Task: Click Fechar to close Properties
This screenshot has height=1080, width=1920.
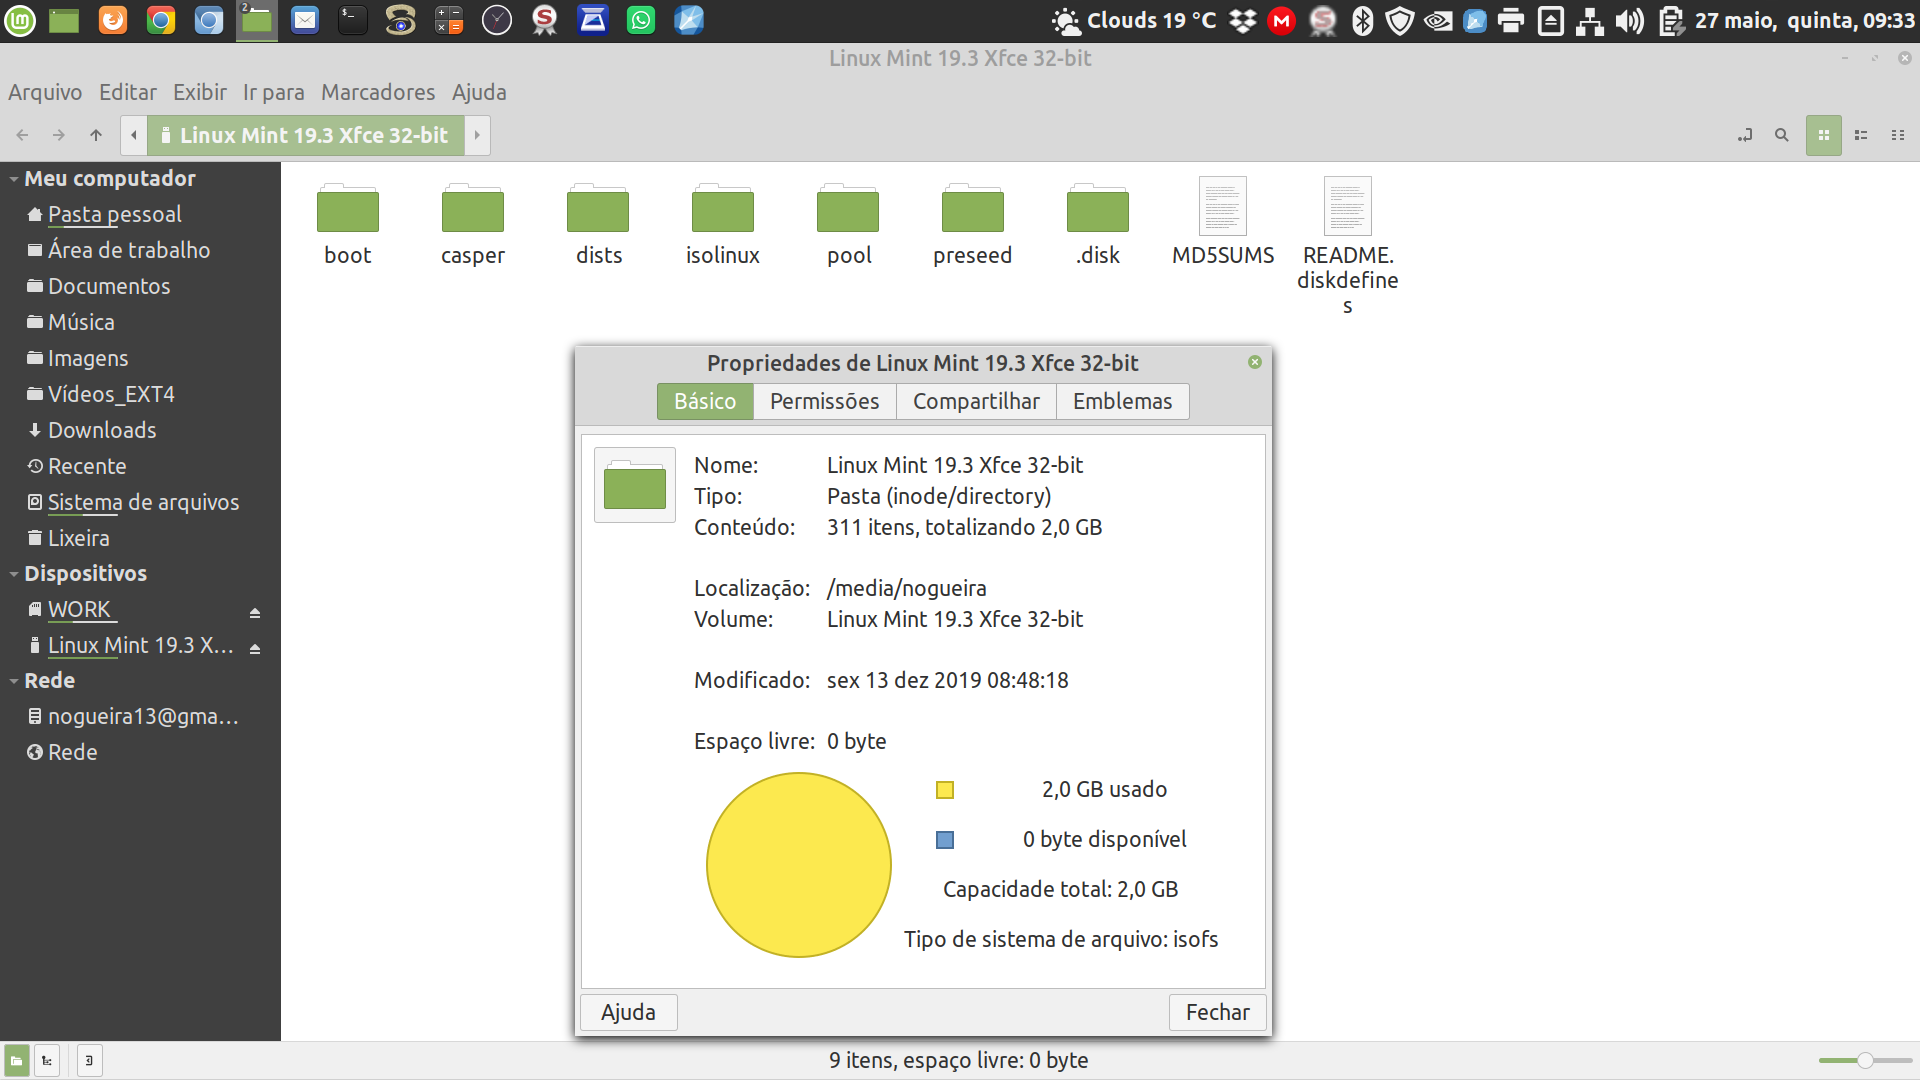Action: tap(1217, 1012)
